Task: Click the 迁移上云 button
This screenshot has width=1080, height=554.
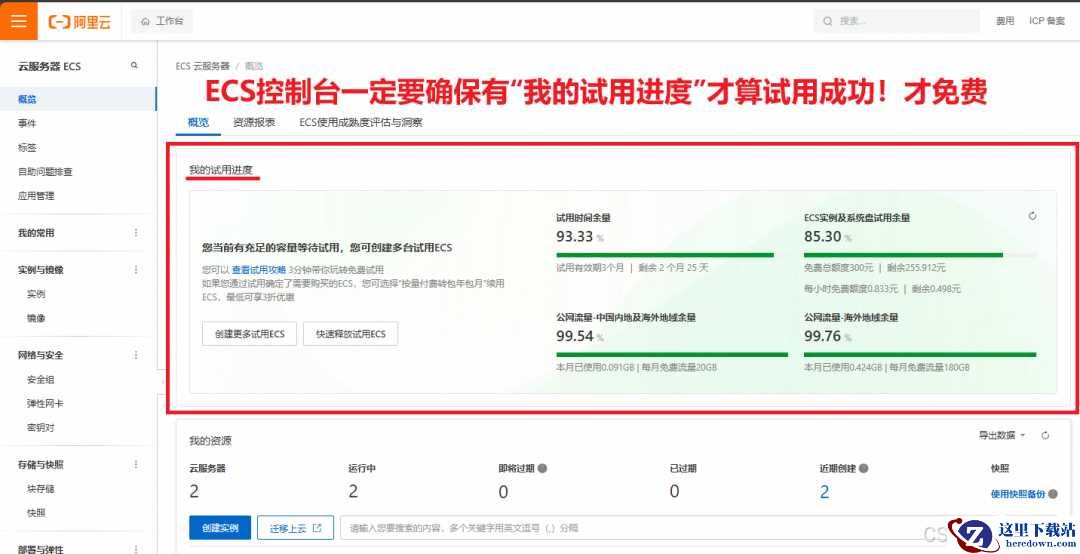Action: (x=295, y=528)
